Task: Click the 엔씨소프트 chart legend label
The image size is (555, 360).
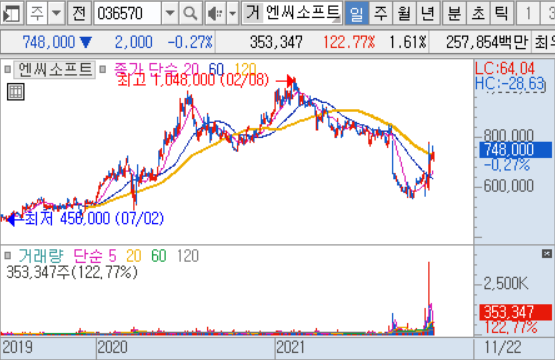Action: click(x=55, y=69)
